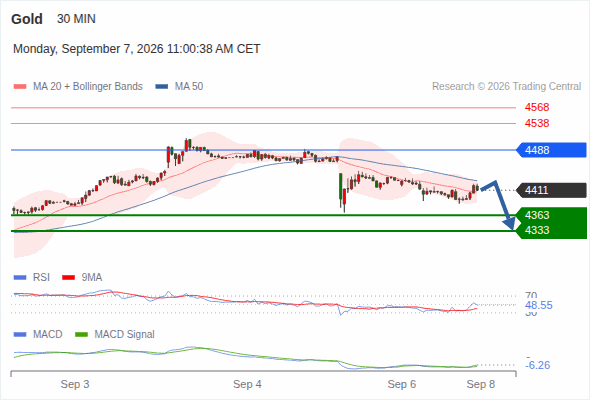Select the green 4333 support price tag

pos(551,230)
